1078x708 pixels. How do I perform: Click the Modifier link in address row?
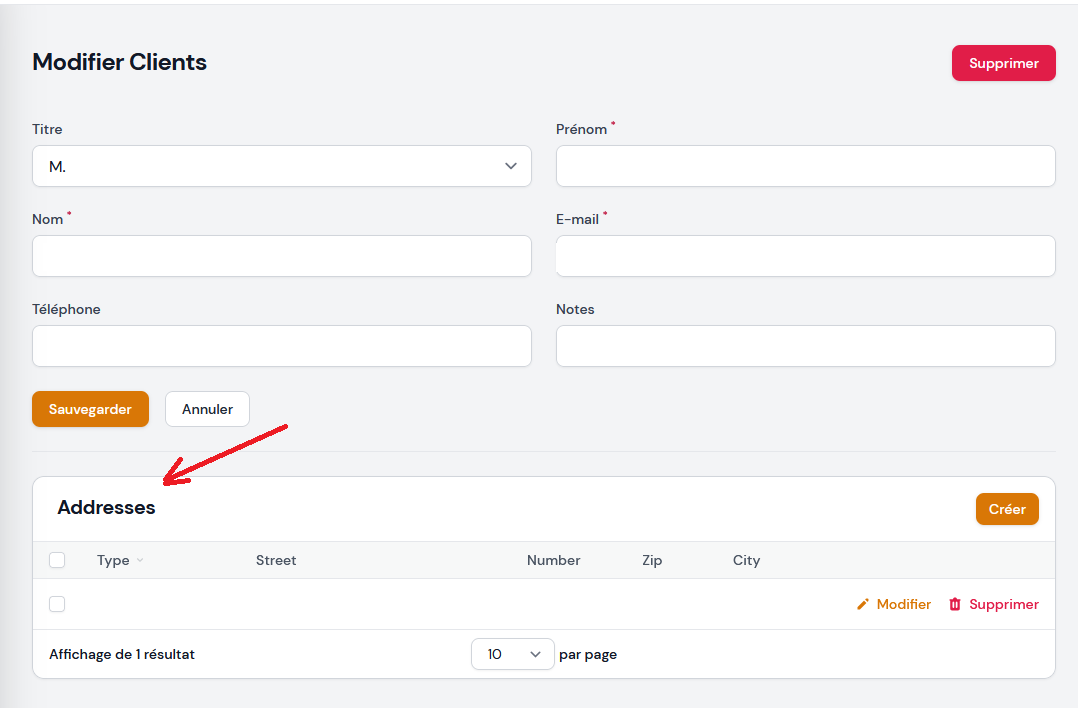pos(903,604)
